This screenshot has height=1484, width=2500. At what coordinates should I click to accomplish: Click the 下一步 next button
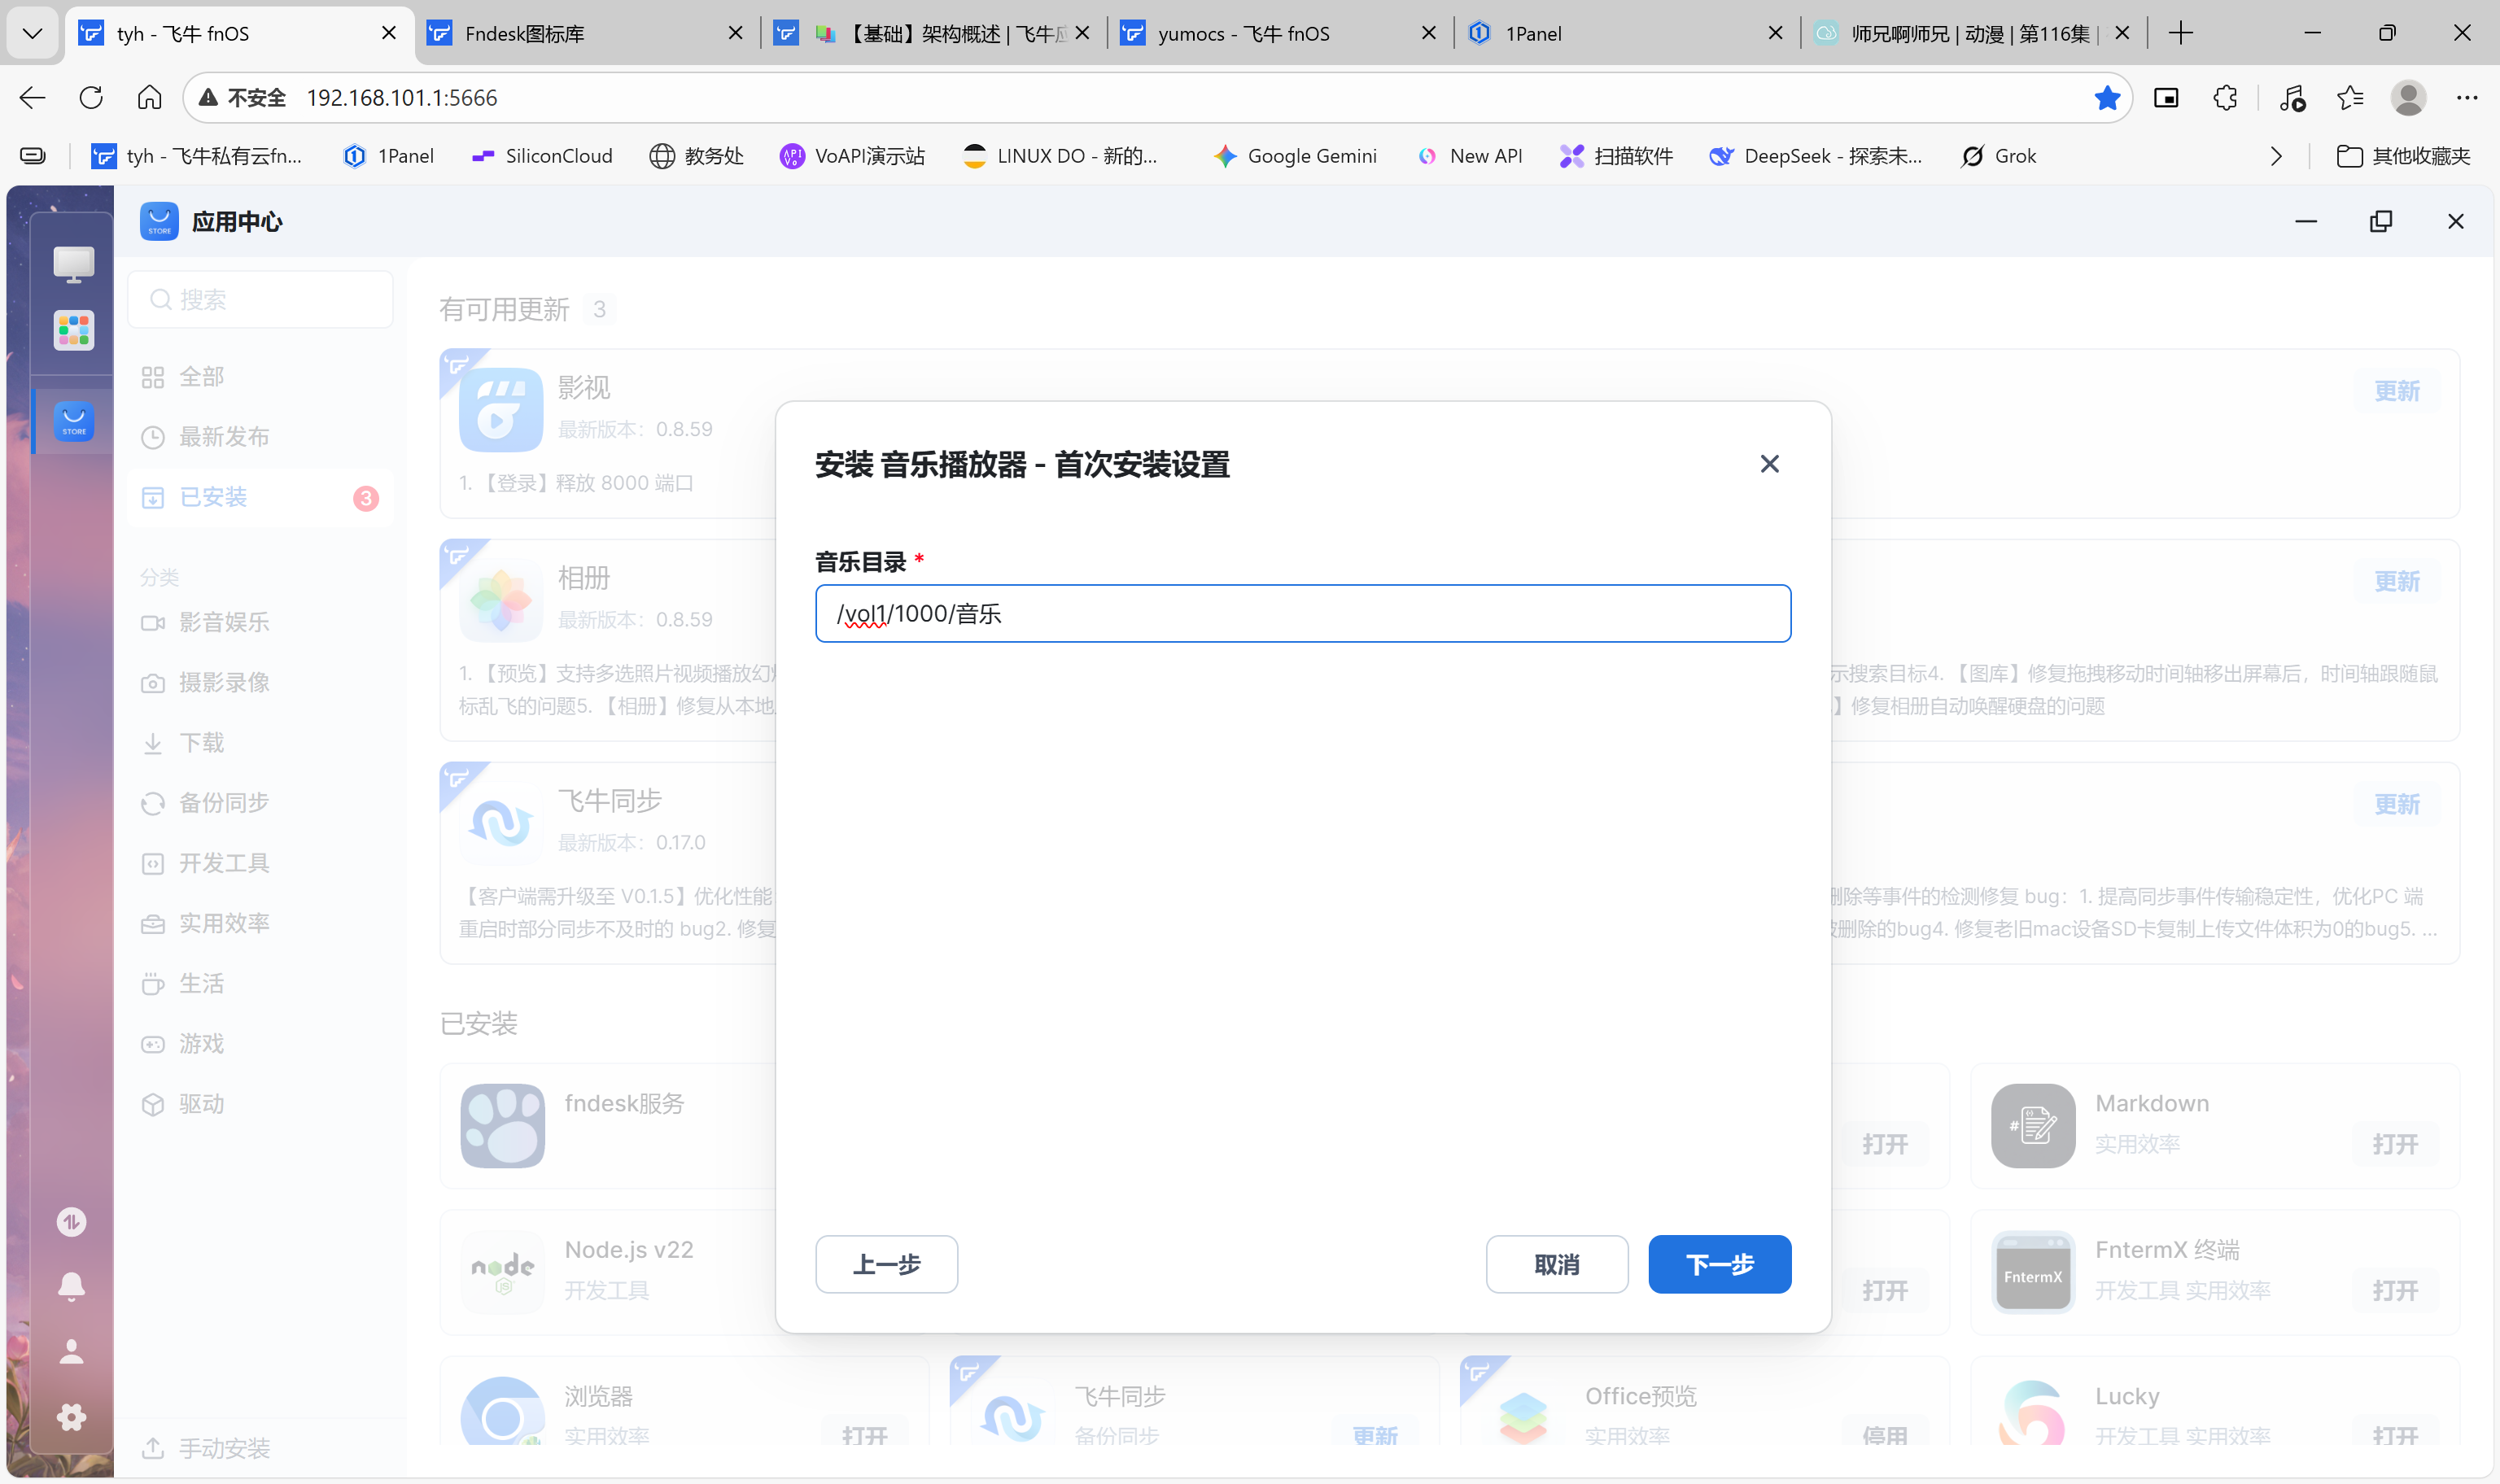(1719, 1264)
